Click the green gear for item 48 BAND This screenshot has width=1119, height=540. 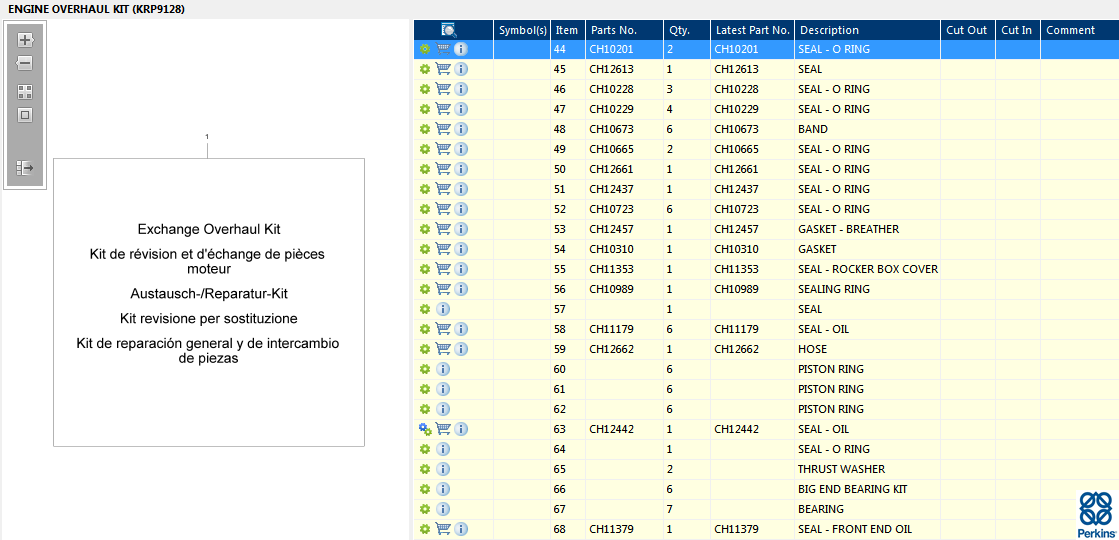pyautogui.click(x=425, y=129)
